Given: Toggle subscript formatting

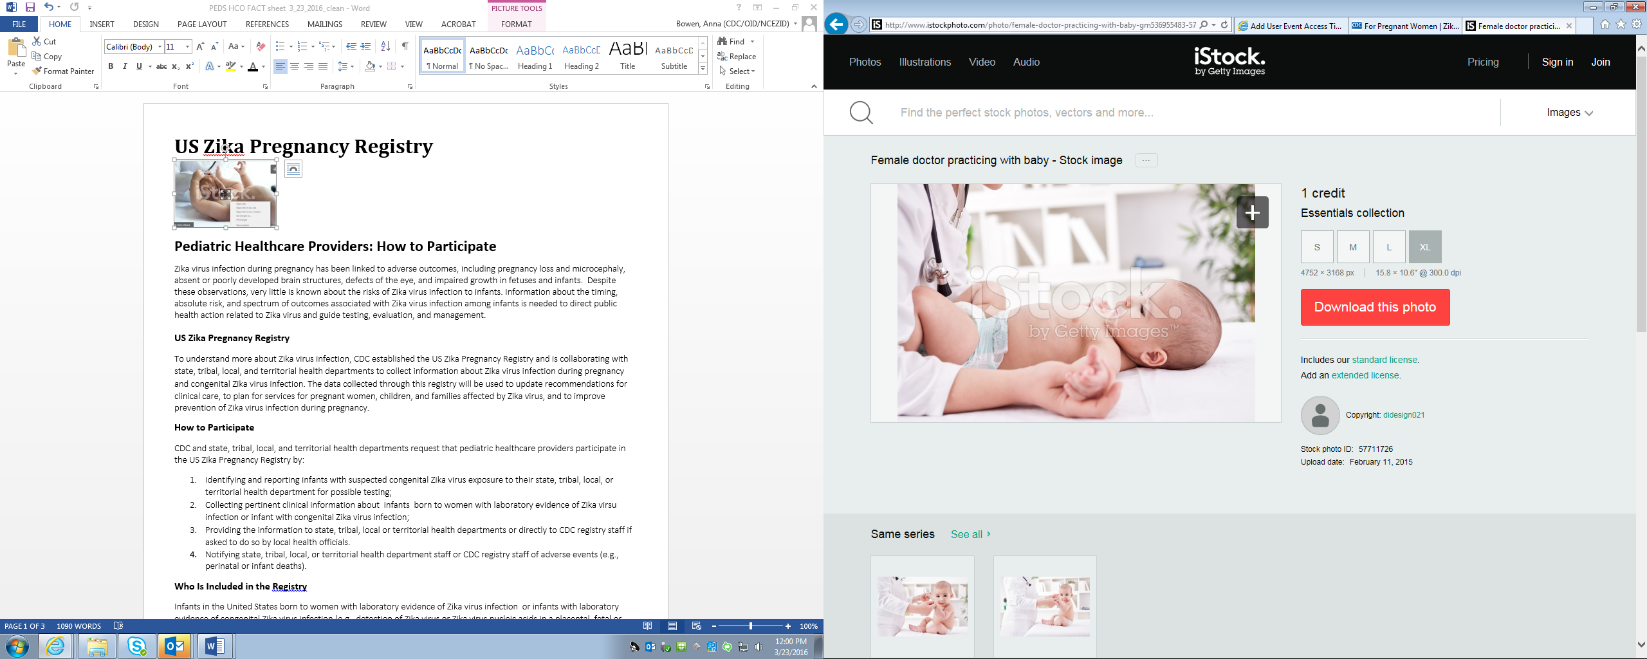Looking at the screenshot, I should click(x=175, y=66).
